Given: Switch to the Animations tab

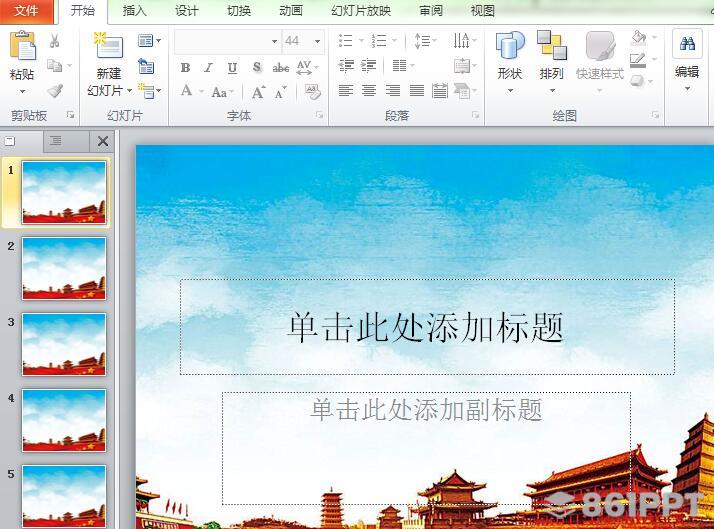Looking at the screenshot, I should [x=291, y=11].
